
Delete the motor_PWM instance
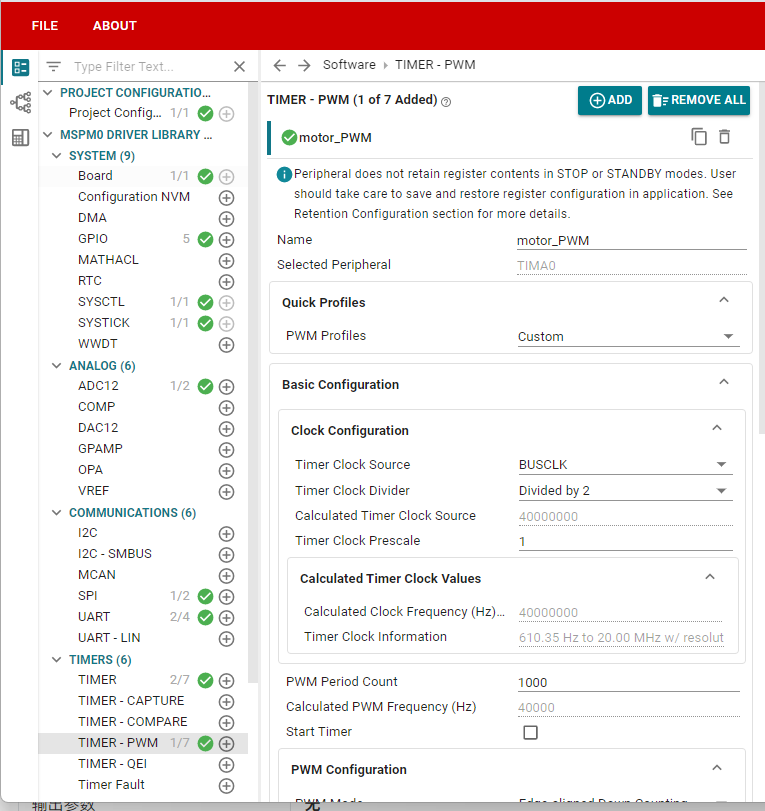pyautogui.click(x=725, y=137)
